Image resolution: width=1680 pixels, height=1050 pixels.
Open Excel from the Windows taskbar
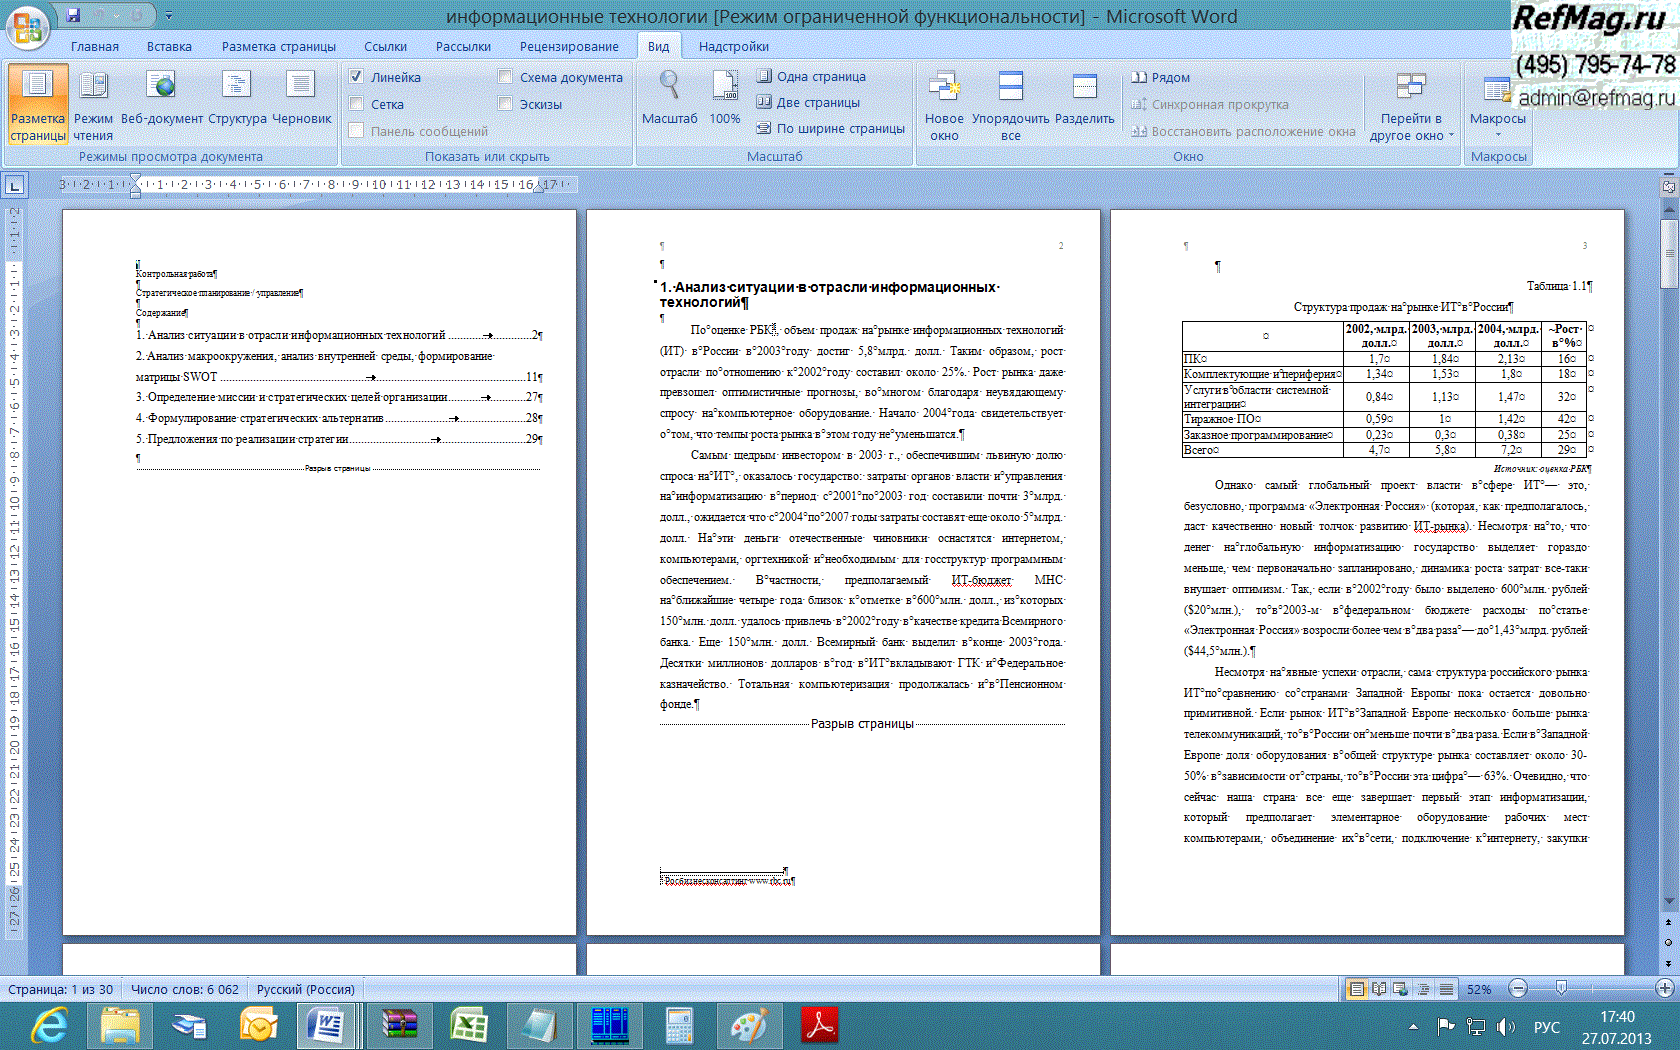coord(468,1025)
